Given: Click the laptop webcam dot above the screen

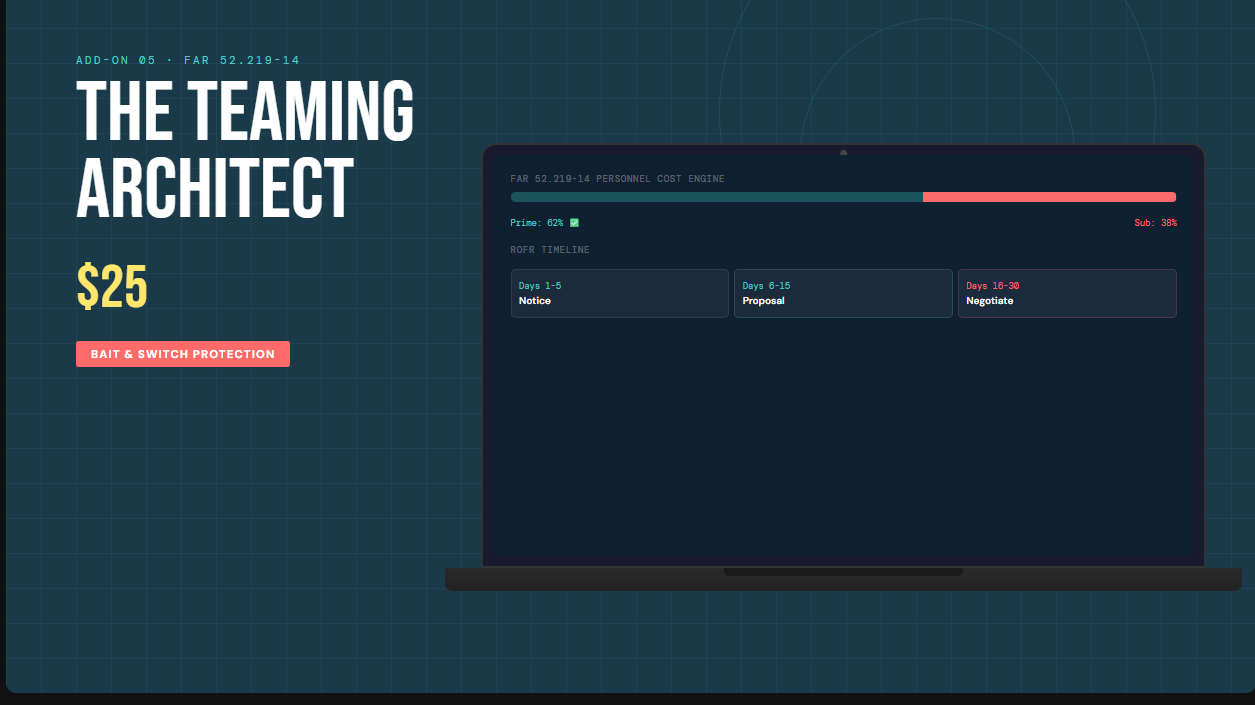Looking at the screenshot, I should (x=843, y=152).
